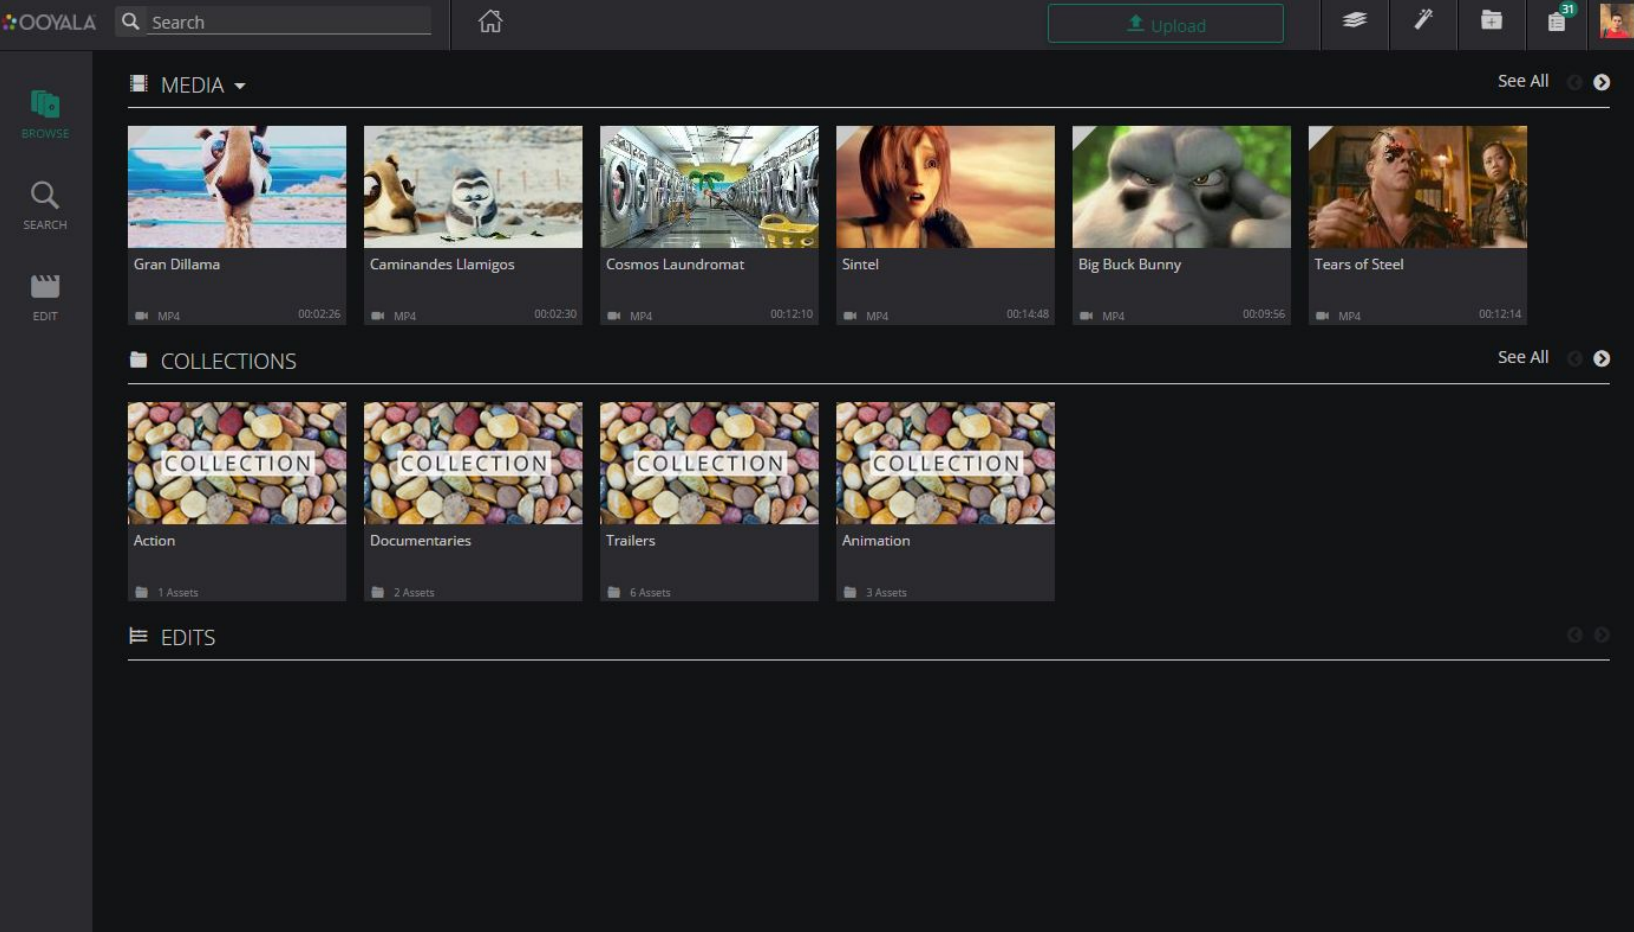Expand the MEDIA dropdown arrow
Screen dimensions: 1634x932
pos(240,86)
